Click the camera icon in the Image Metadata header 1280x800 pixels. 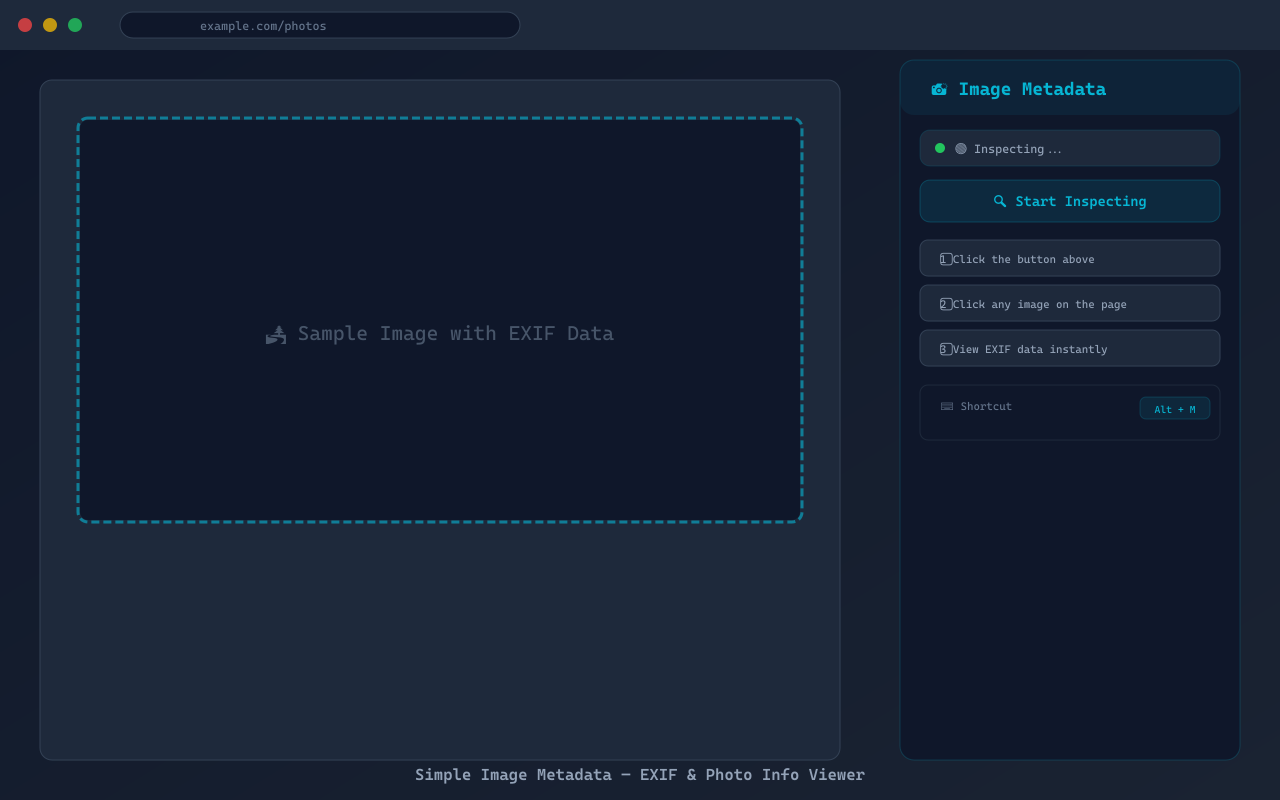[938, 88]
